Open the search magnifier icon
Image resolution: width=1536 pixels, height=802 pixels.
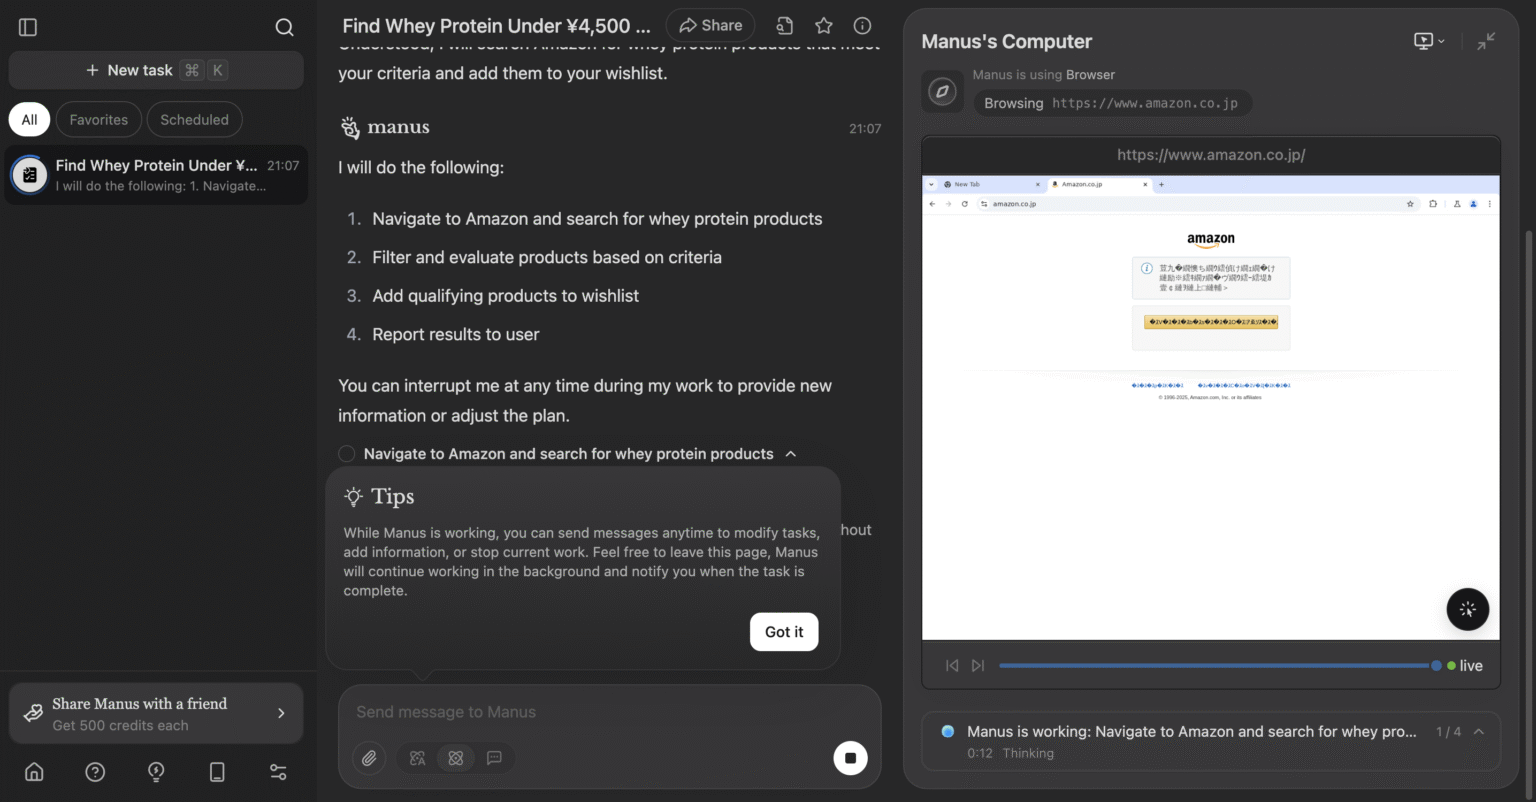click(x=284, y=27)
